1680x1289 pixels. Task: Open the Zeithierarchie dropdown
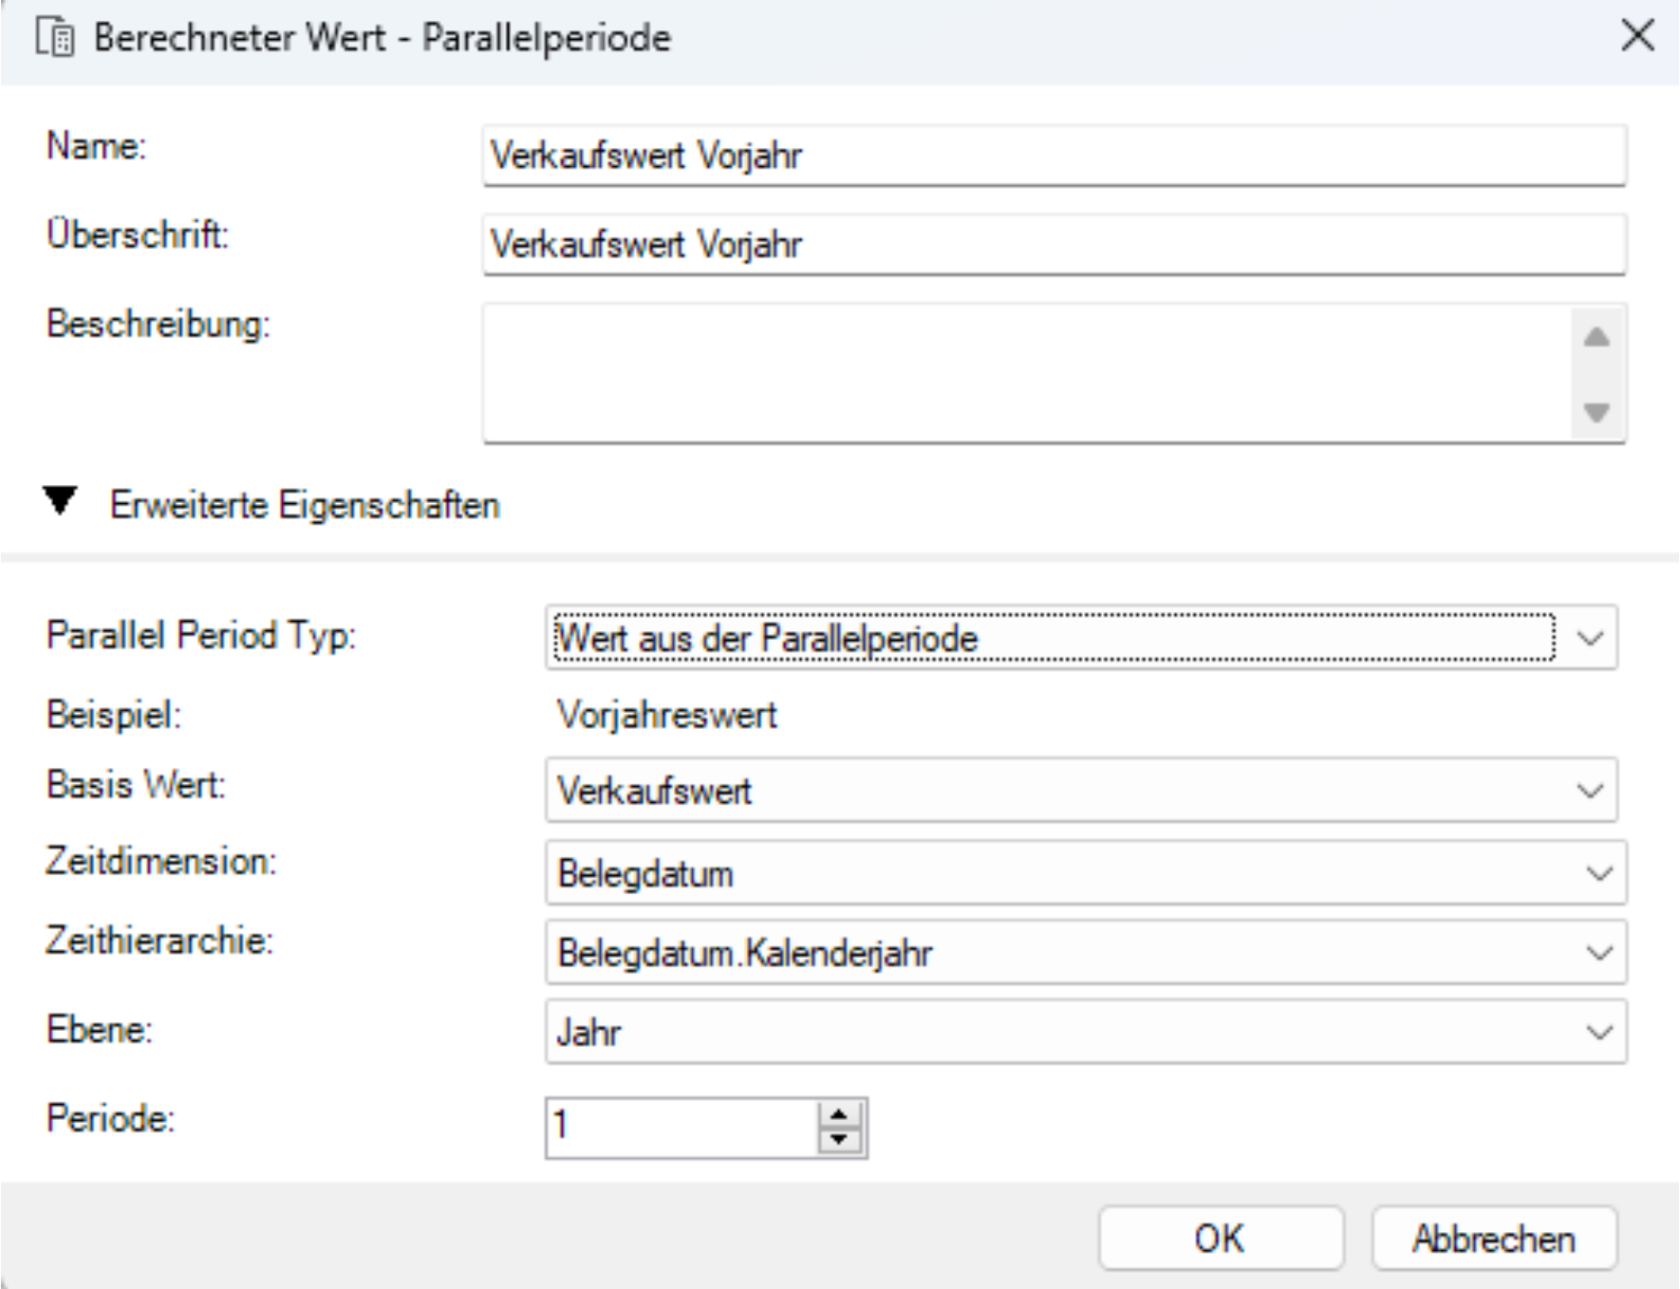pos(1086,952)
